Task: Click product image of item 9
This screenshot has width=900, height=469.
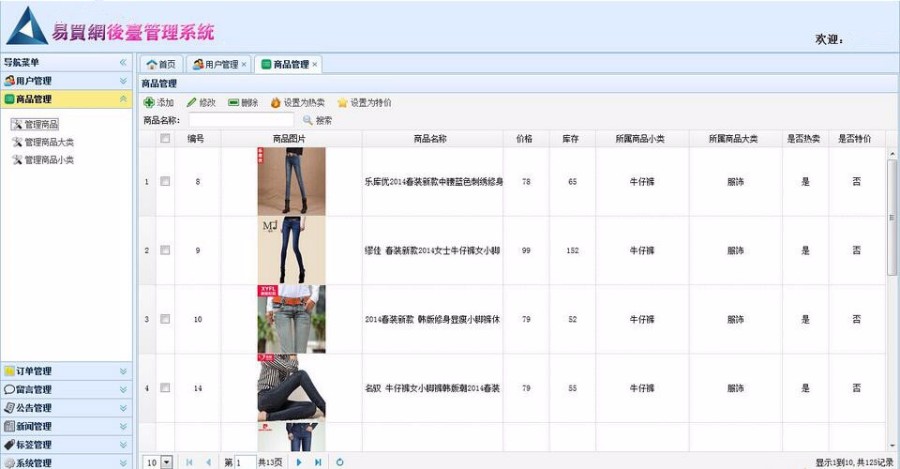Action: point(292,250)
